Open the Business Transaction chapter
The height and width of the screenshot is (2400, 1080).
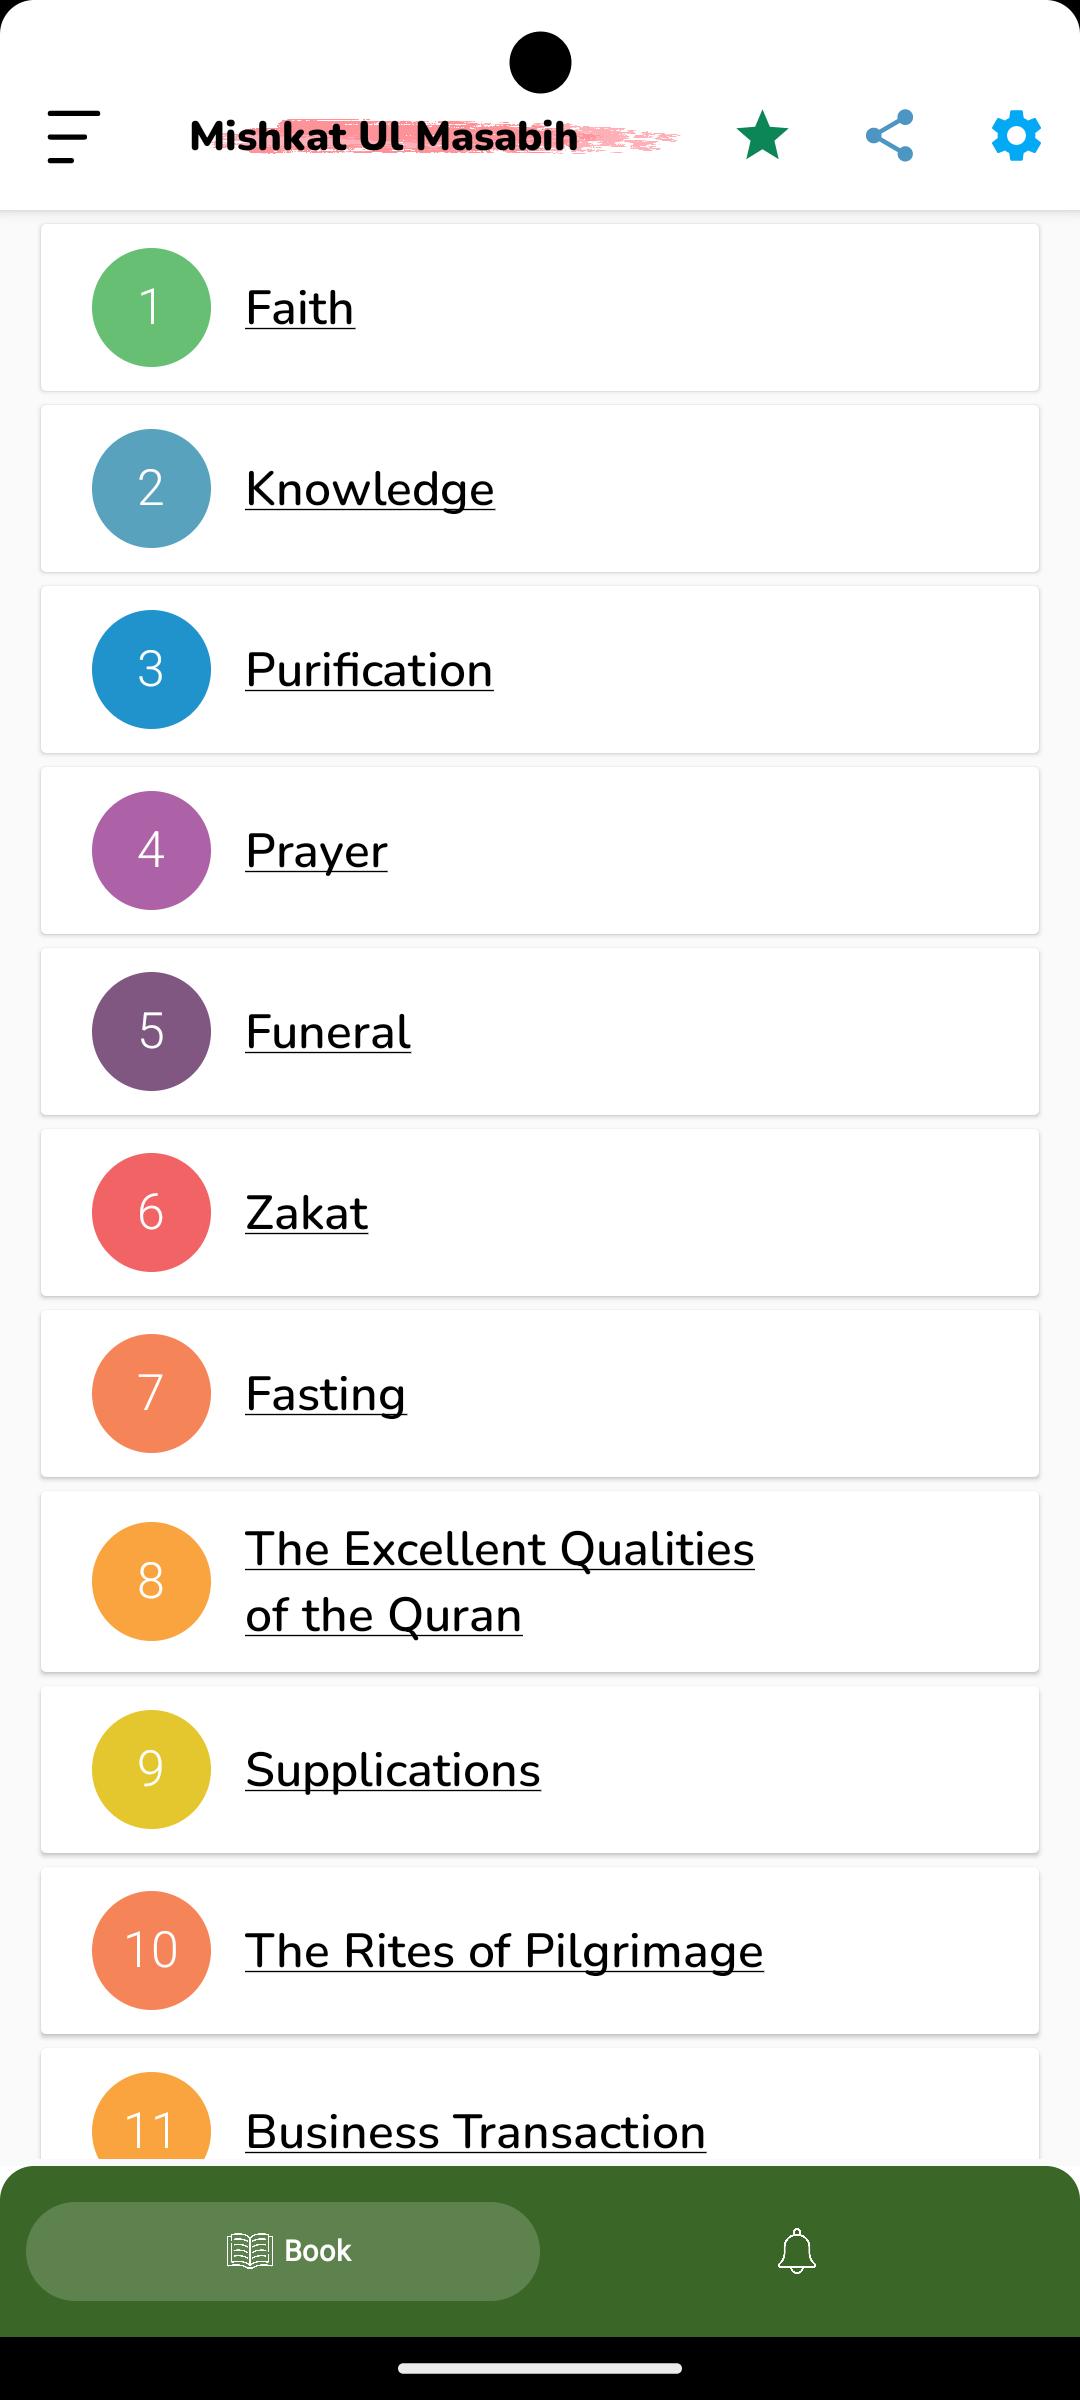476,2131
